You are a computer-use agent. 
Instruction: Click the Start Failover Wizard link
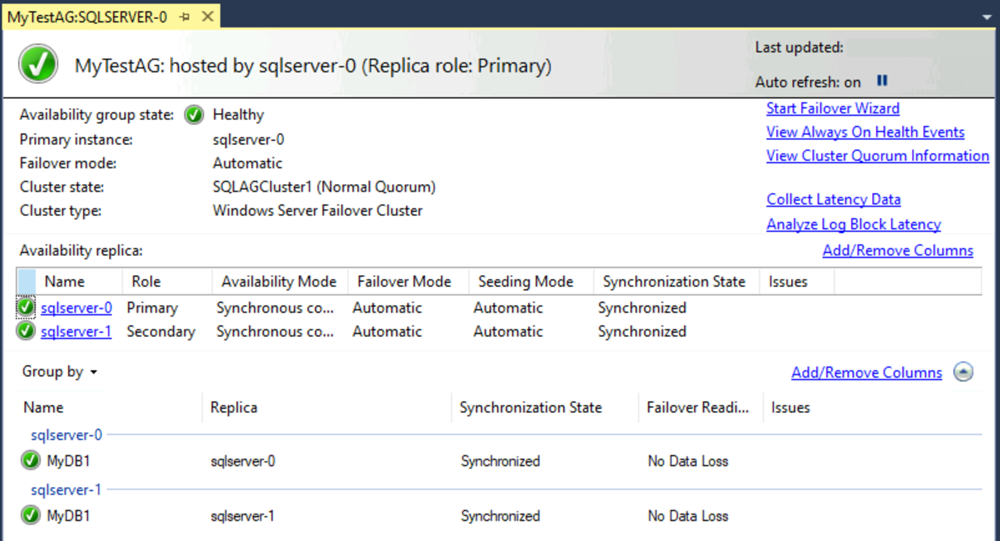tap(832, 108)
